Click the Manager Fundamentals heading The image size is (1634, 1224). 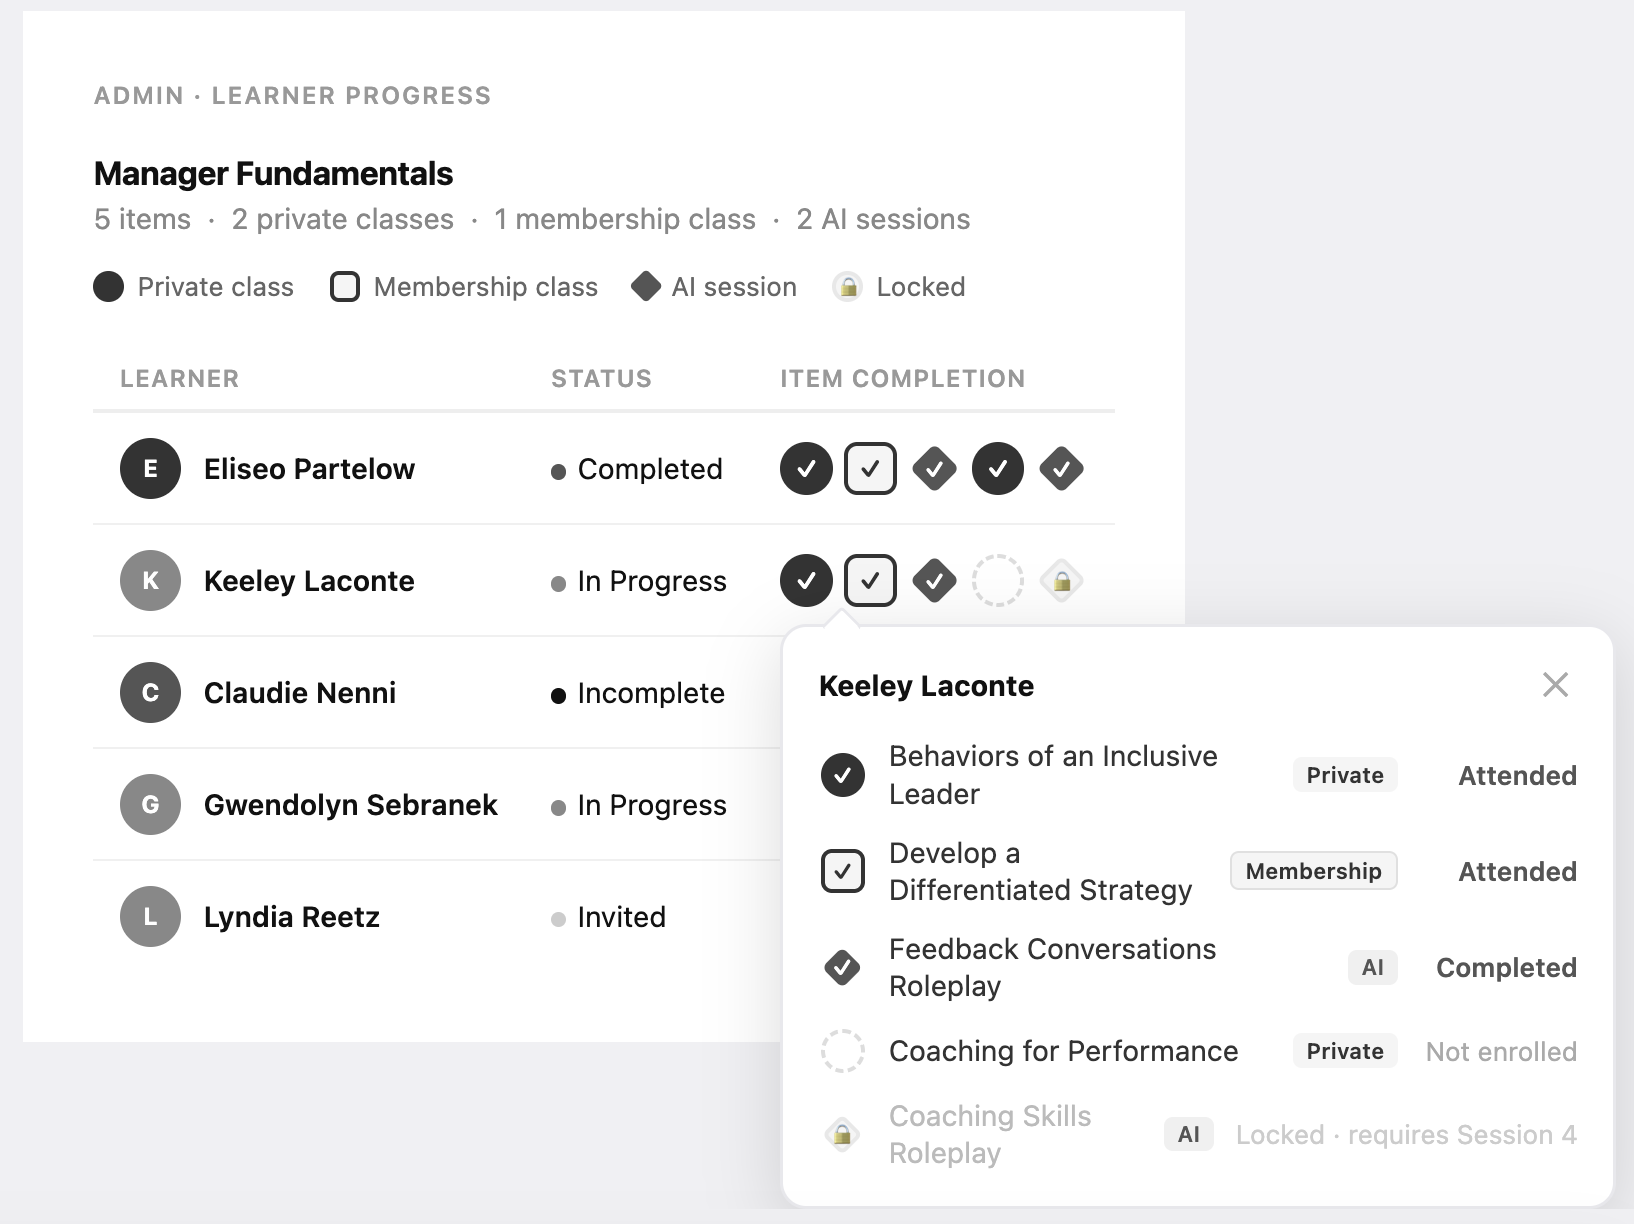click(273, 174)
